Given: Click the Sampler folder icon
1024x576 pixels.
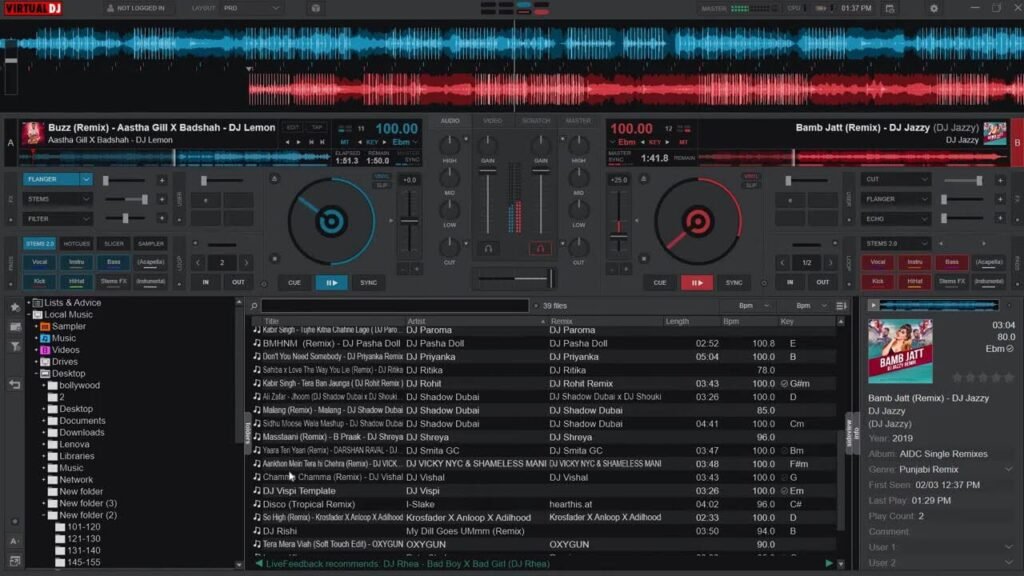Looking at the screenshot, I should pyautogui.click(x=45, y=327).
